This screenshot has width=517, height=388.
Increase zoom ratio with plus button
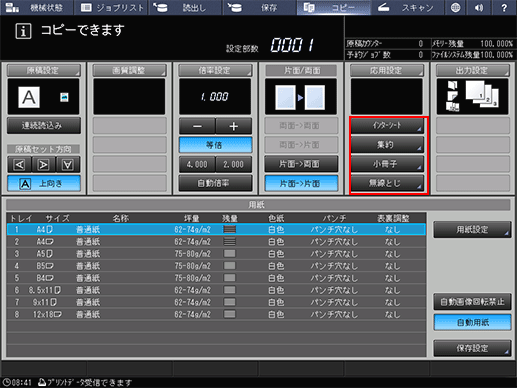coord(234,126)
